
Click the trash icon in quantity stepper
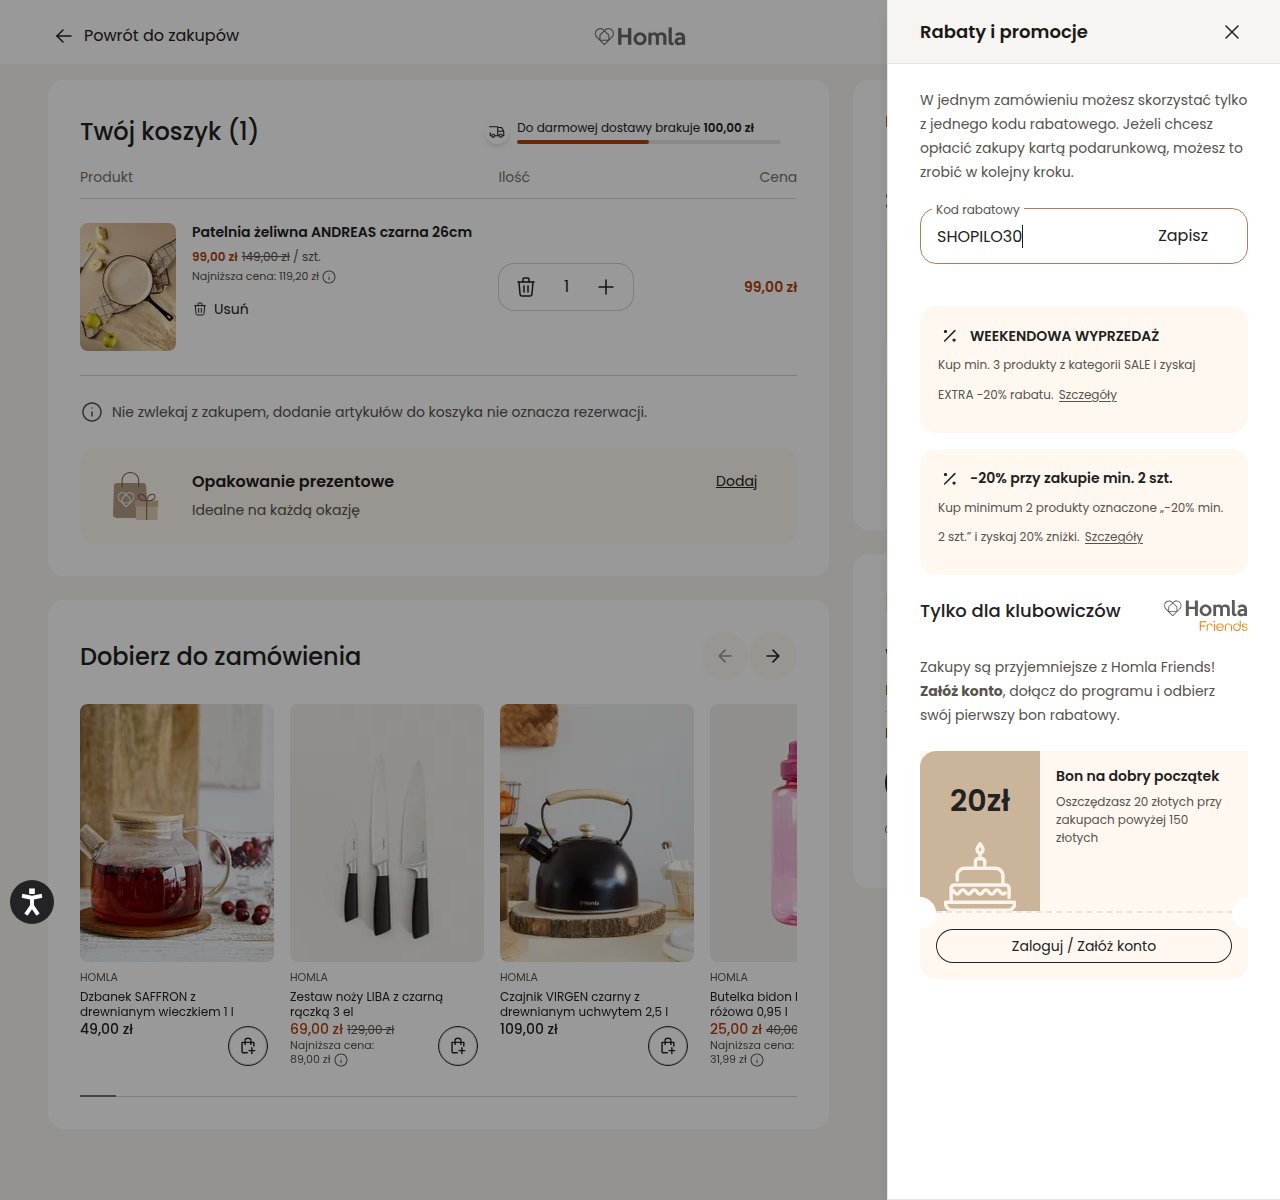click(526, 287)
